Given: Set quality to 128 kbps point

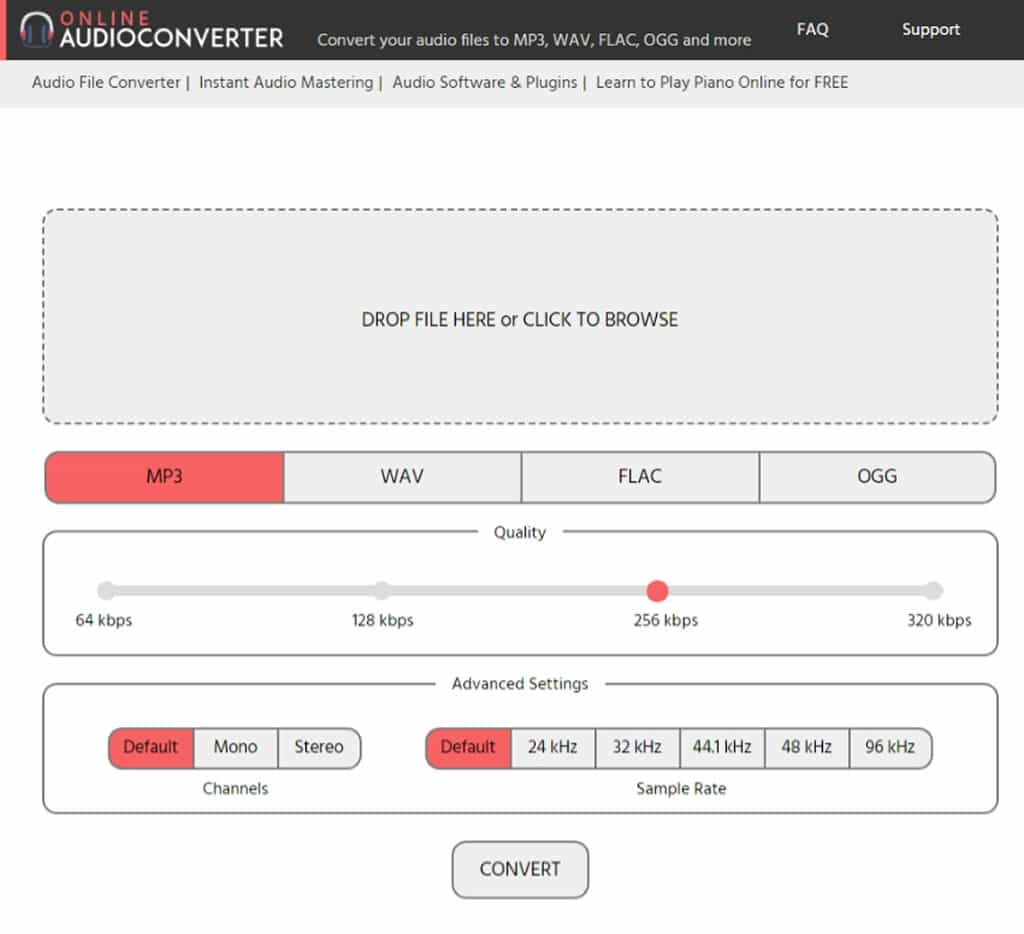Looking at the screenshot, I should click(x=382, y=591).
